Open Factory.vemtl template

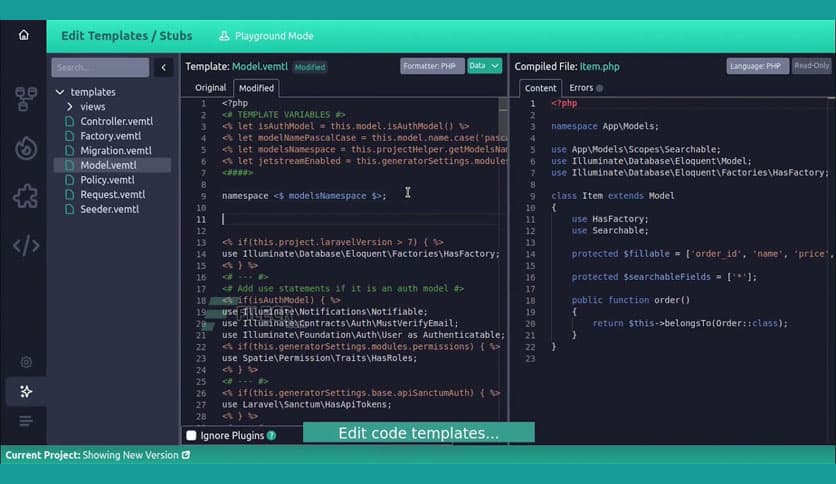[111, 136]
